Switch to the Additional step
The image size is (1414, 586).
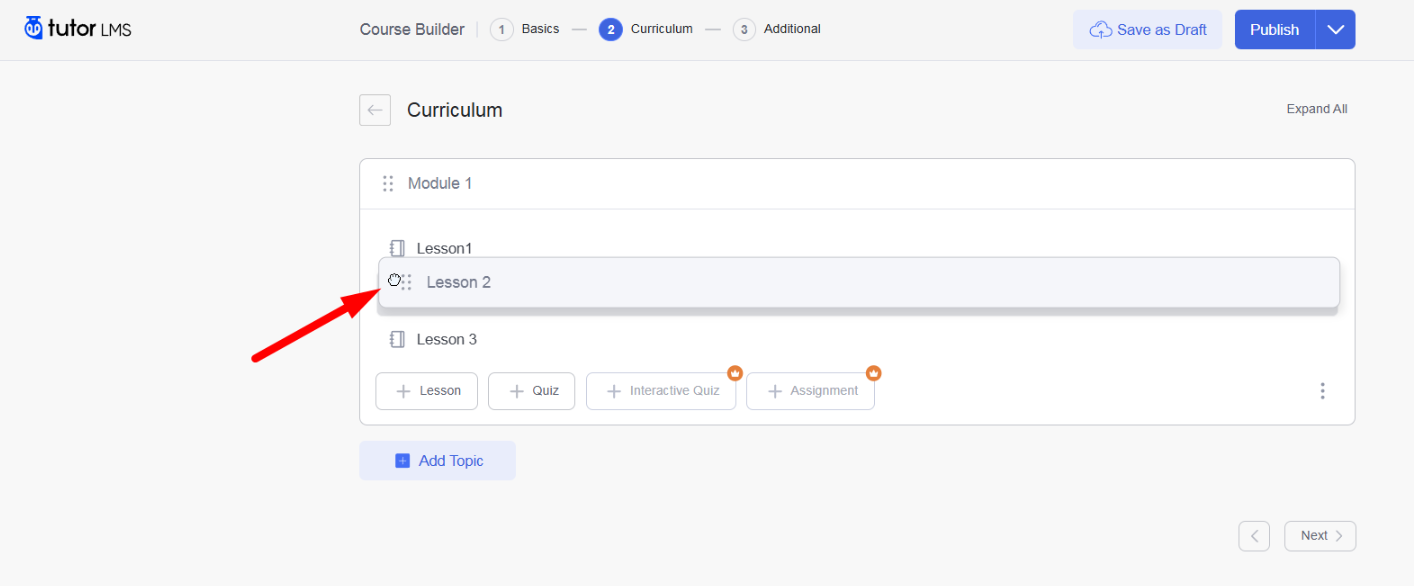click(x=778, y=30)
